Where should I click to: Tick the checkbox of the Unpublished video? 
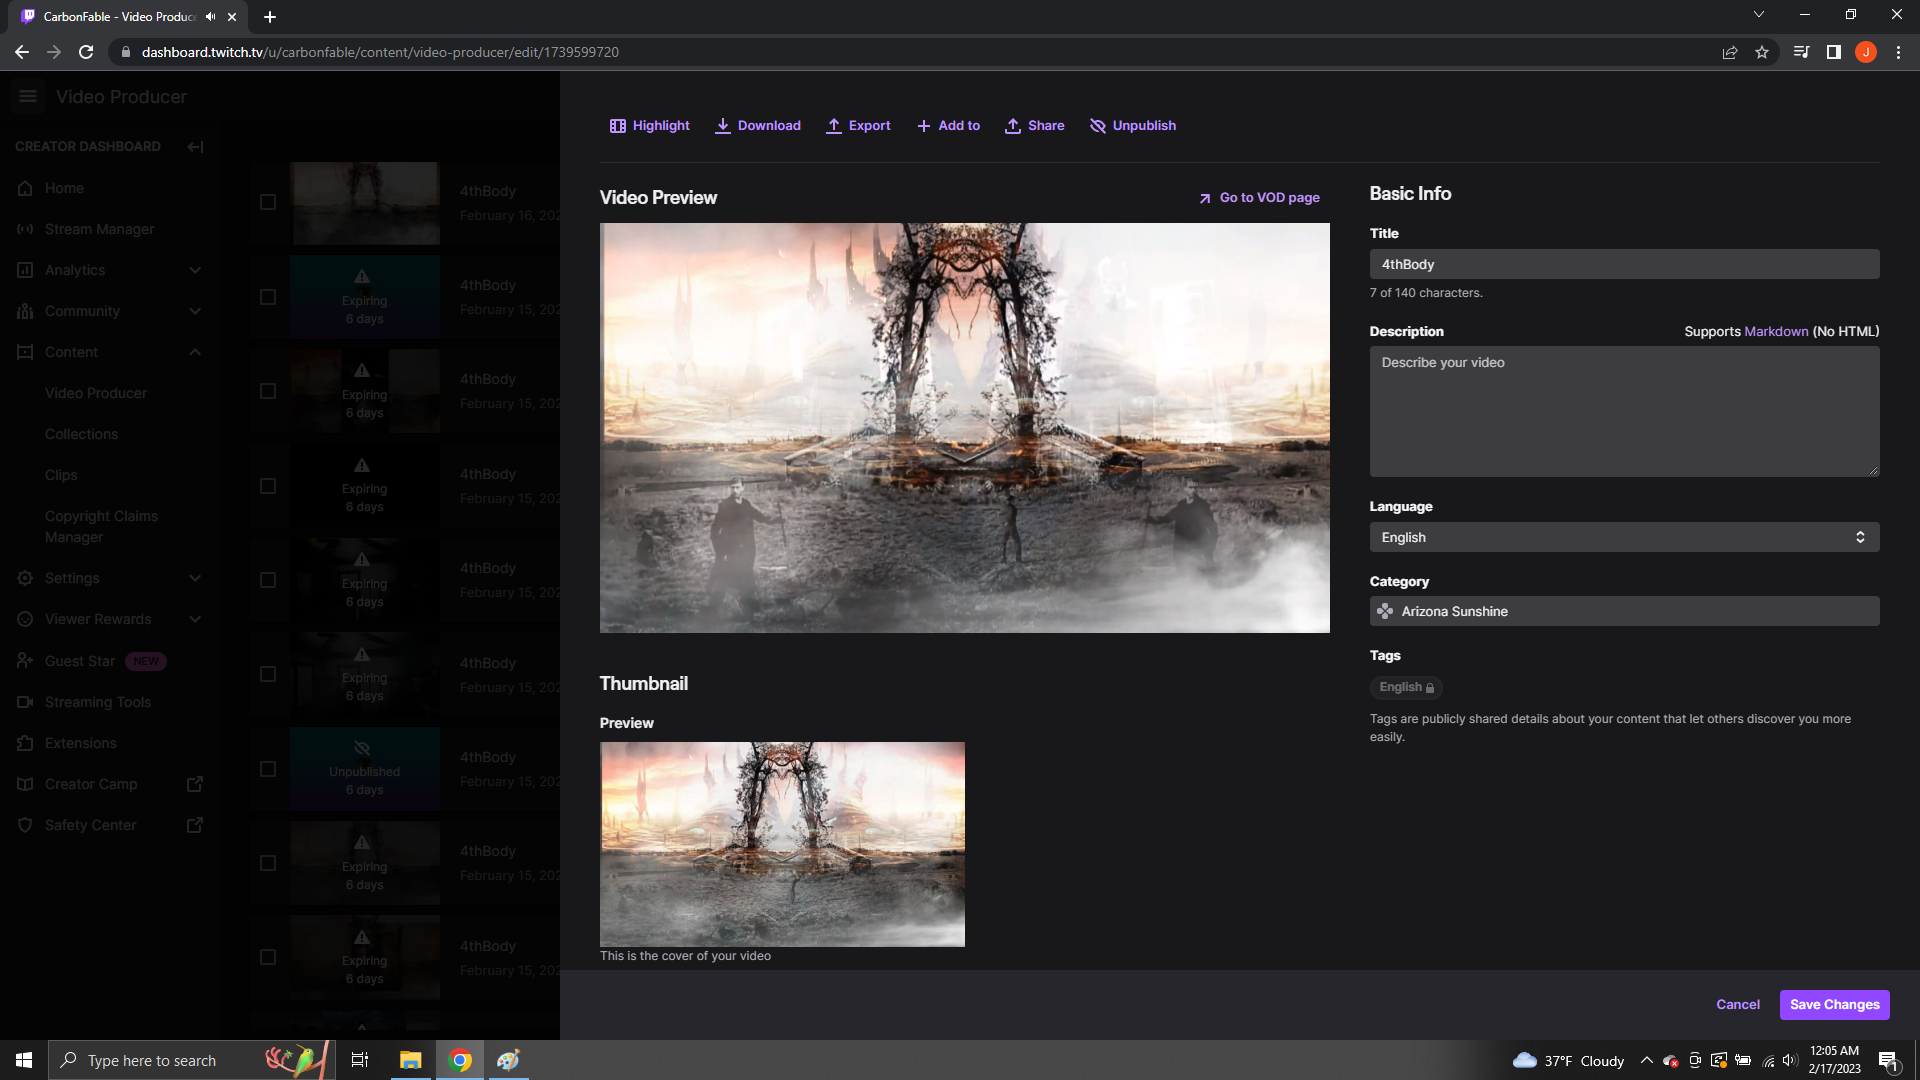[268, 769]
